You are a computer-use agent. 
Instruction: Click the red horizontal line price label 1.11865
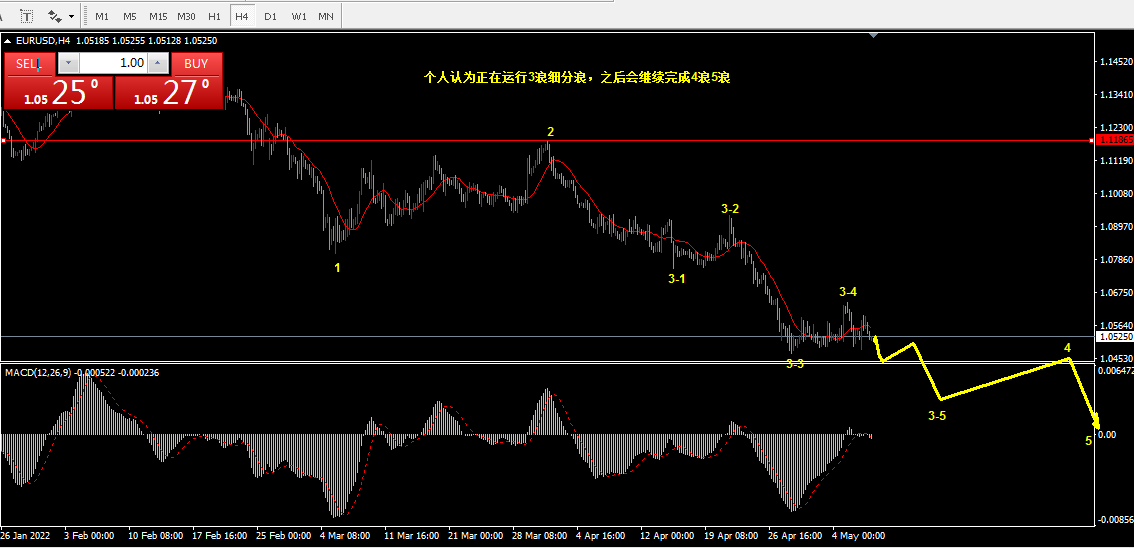click(x=1115, y=140)
